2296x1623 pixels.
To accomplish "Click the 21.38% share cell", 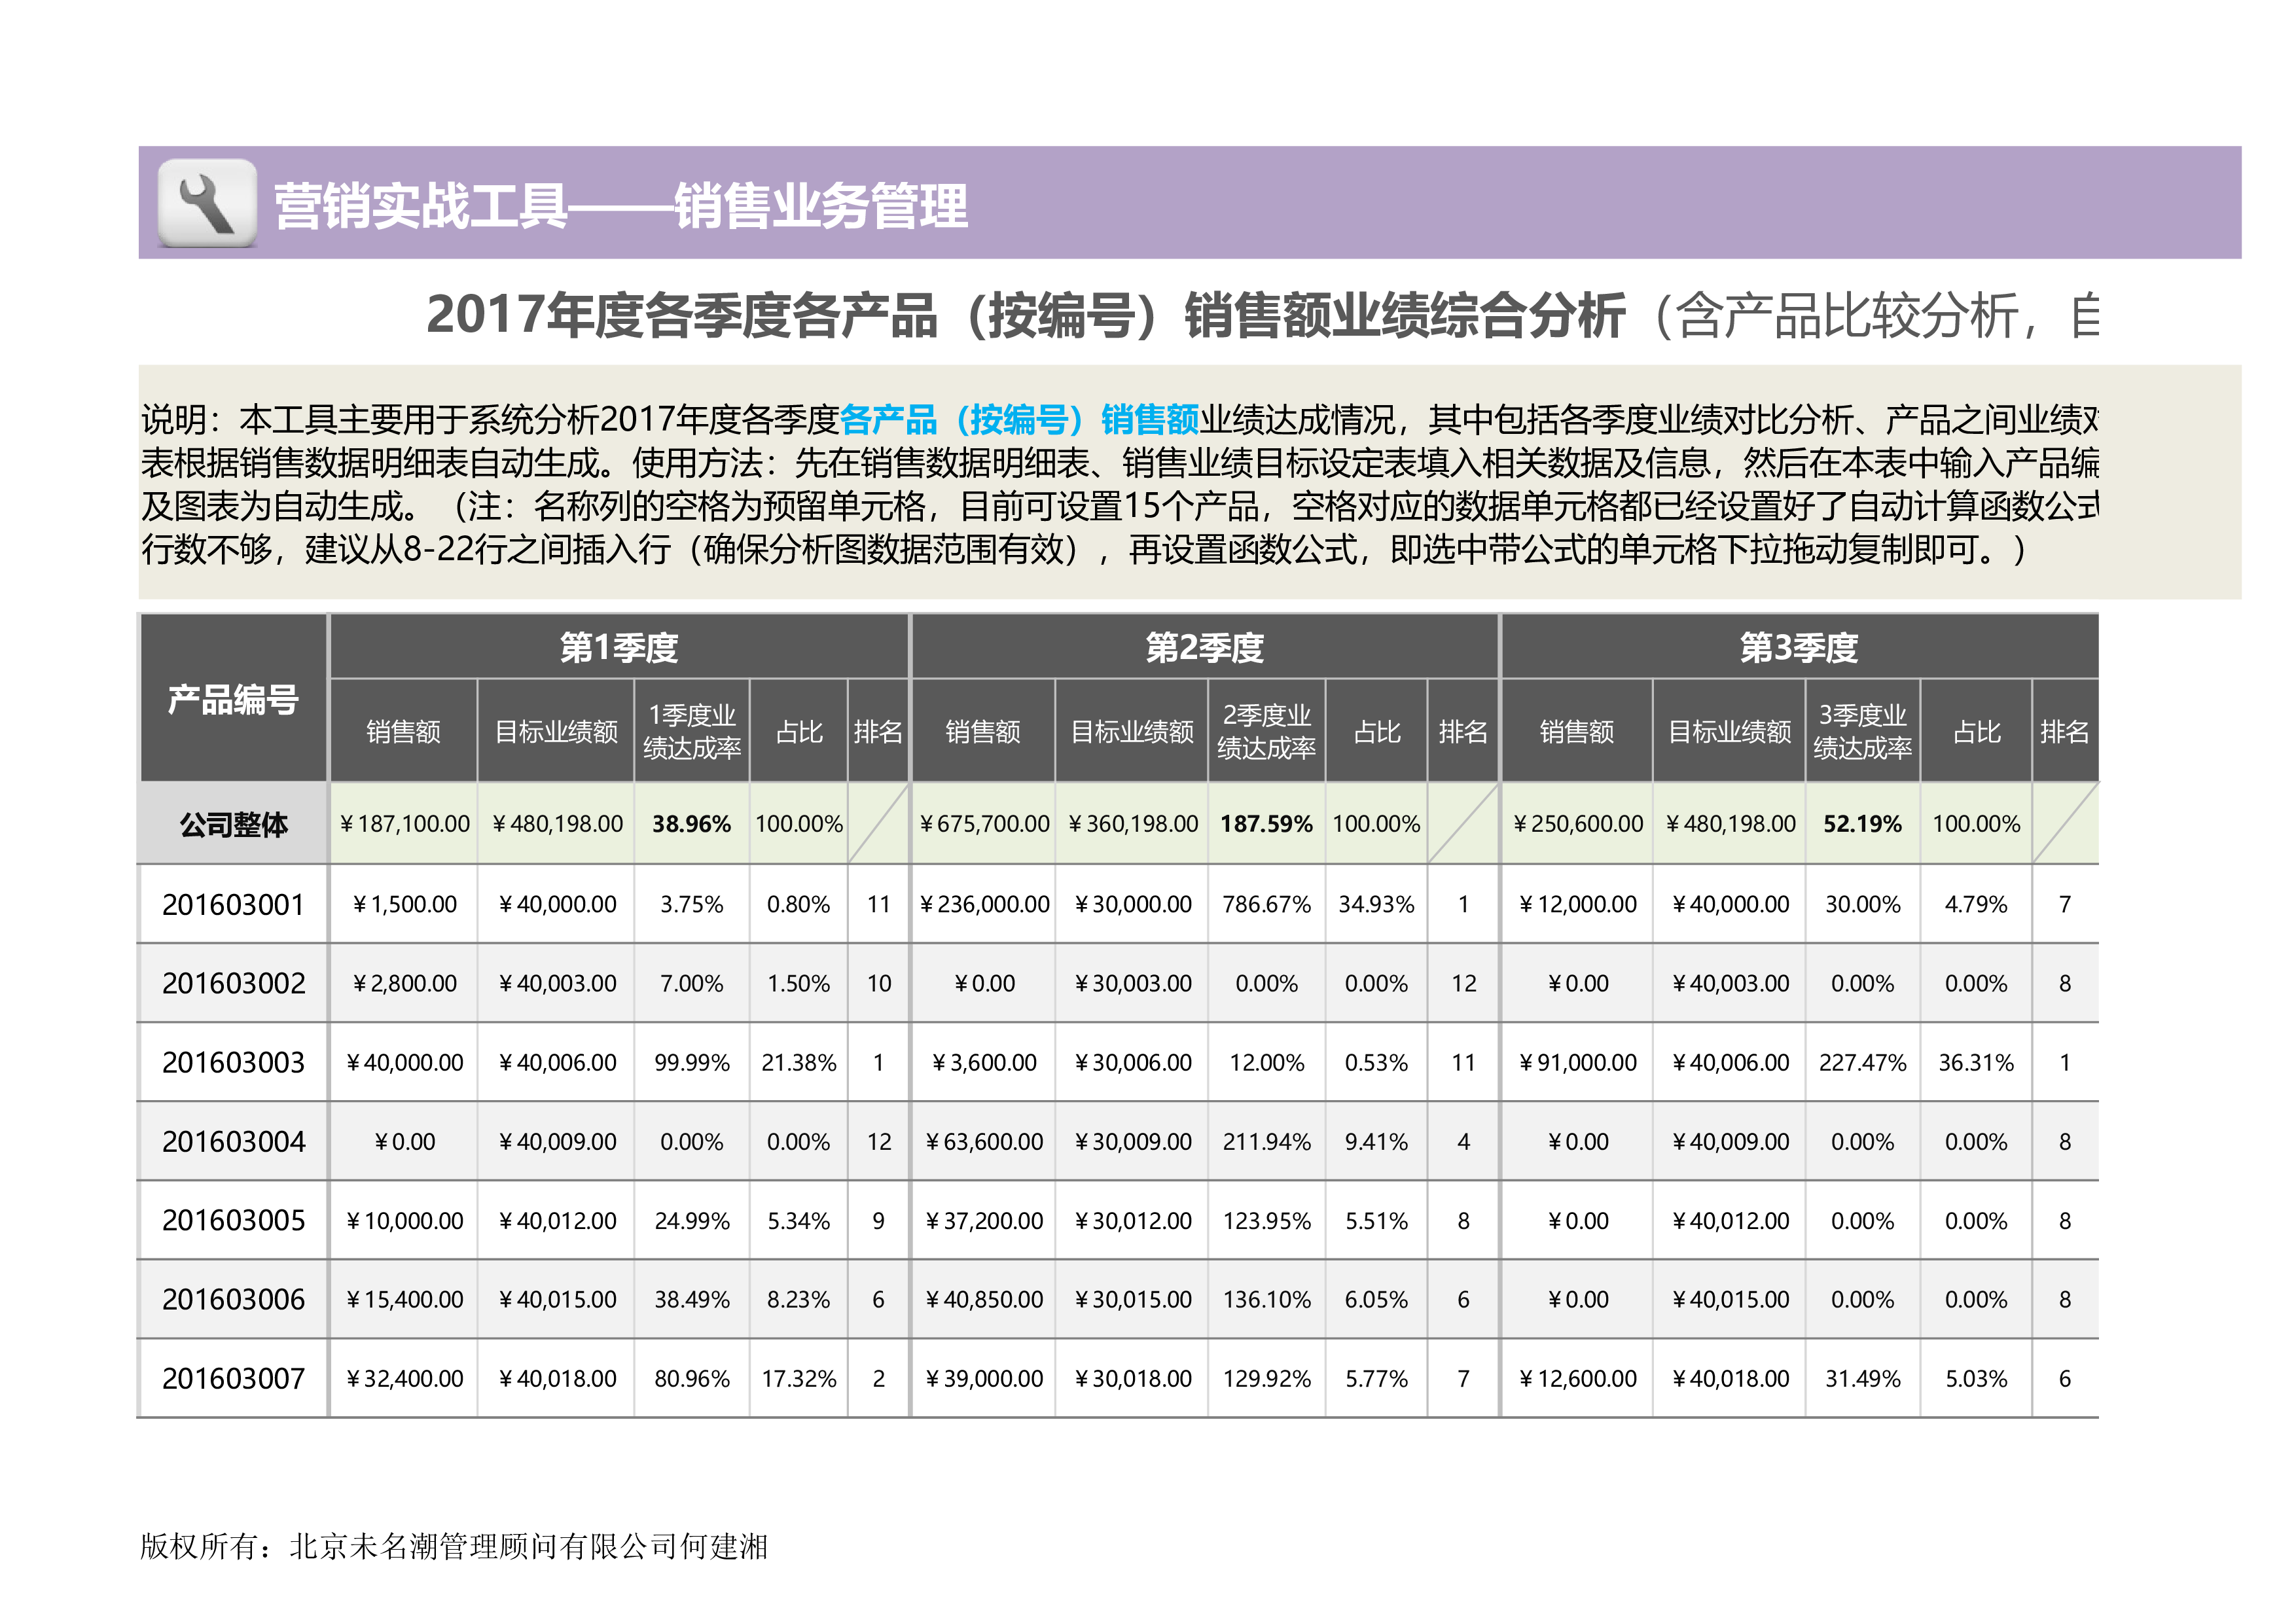I will tap(798, 1062).
